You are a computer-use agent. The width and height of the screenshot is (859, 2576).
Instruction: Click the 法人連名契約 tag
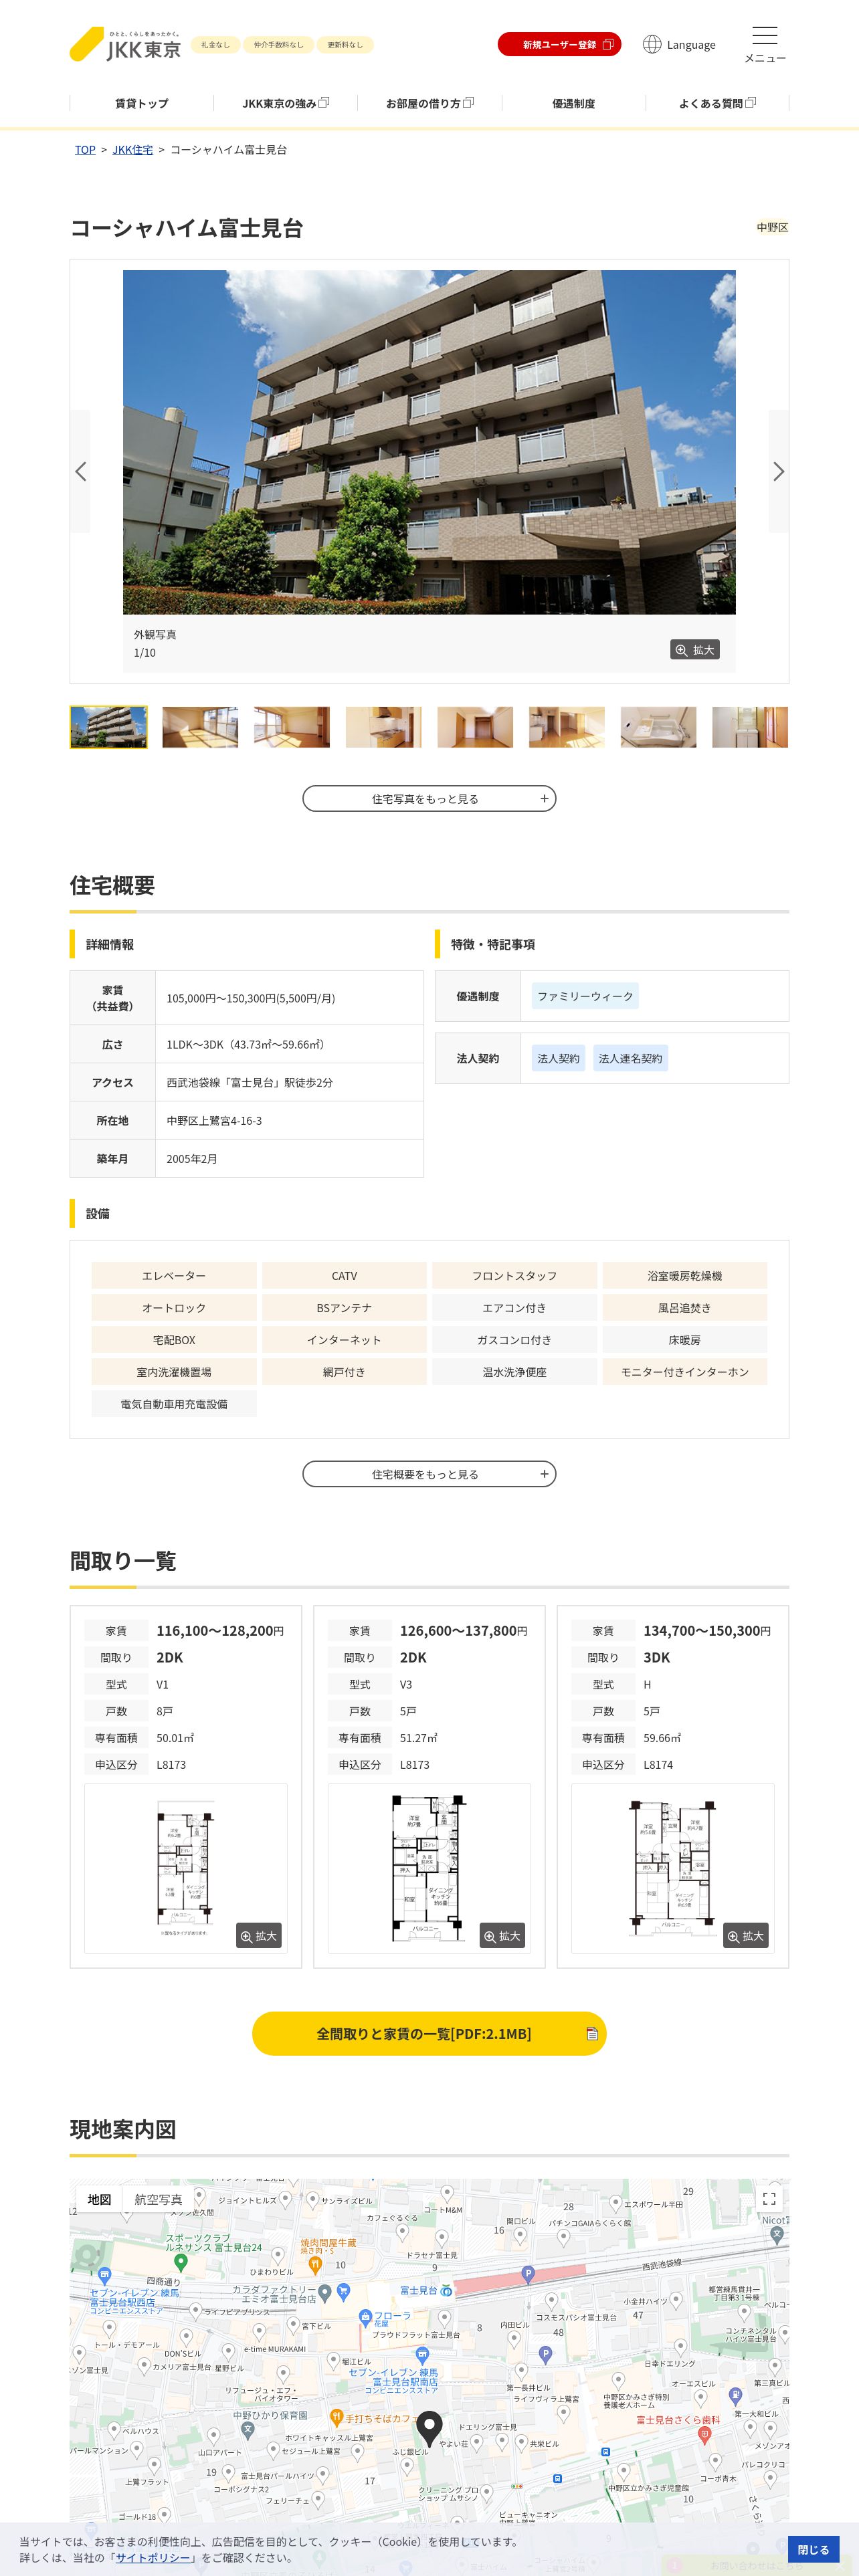[630, 1058]
